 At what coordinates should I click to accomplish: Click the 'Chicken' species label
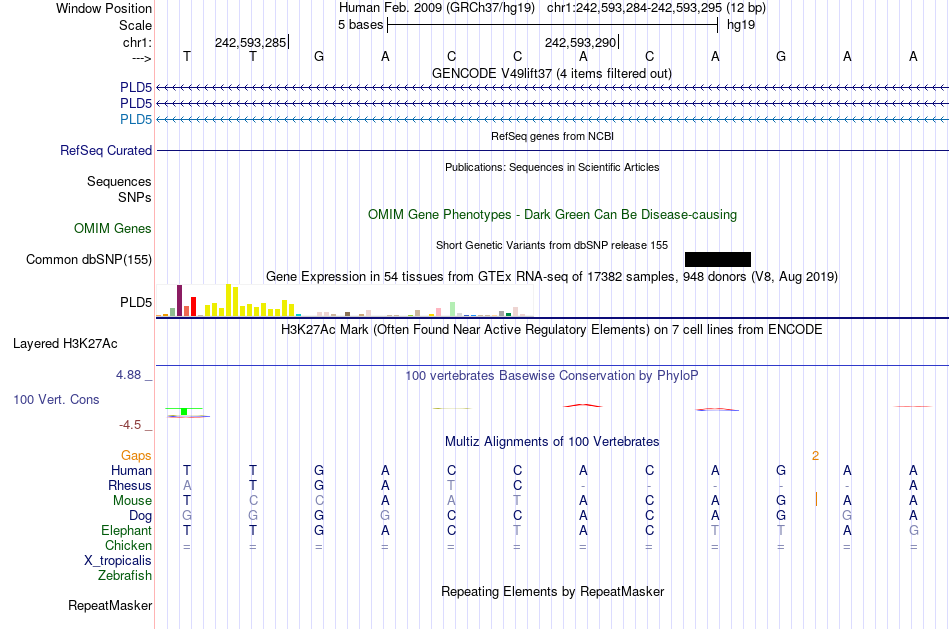point(128,545)
